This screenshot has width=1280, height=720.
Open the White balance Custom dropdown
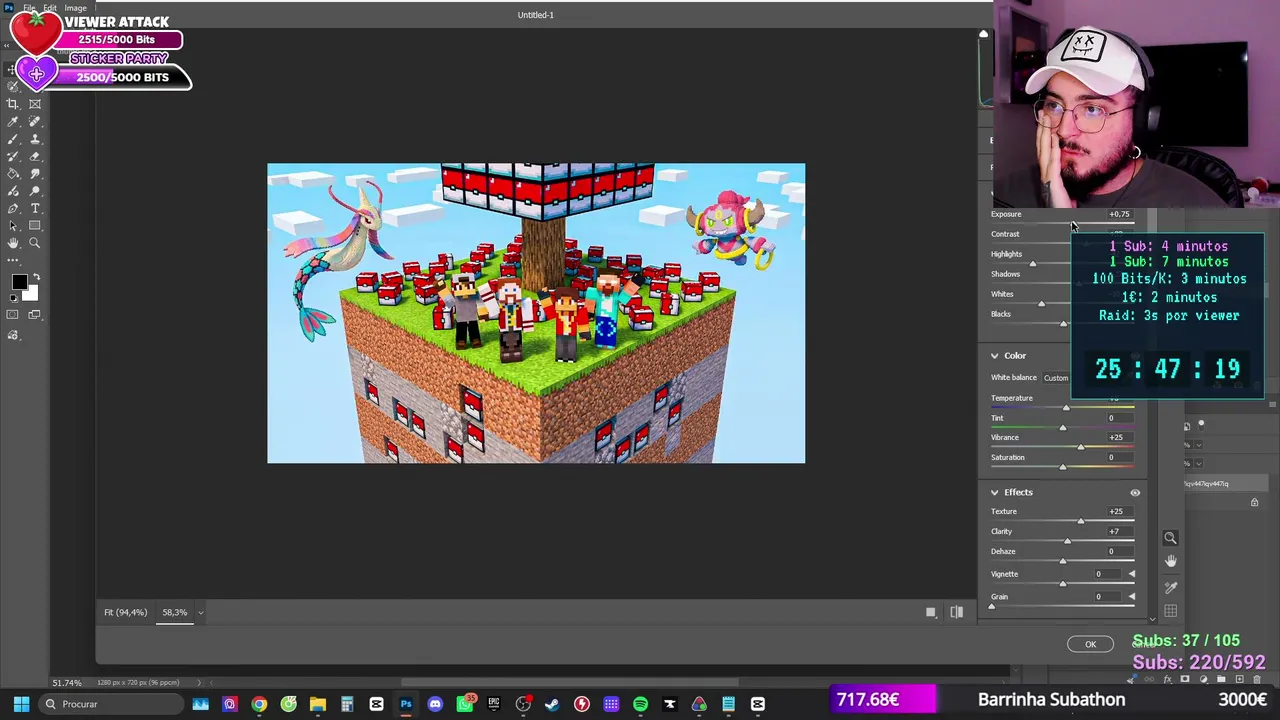point(1056,378)
